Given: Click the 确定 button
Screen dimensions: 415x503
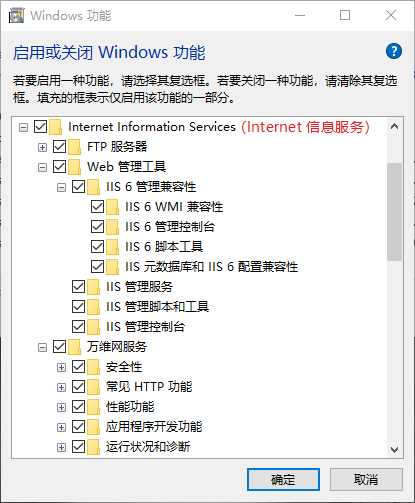Looking at the screenshot, I should tap(283, 480).
